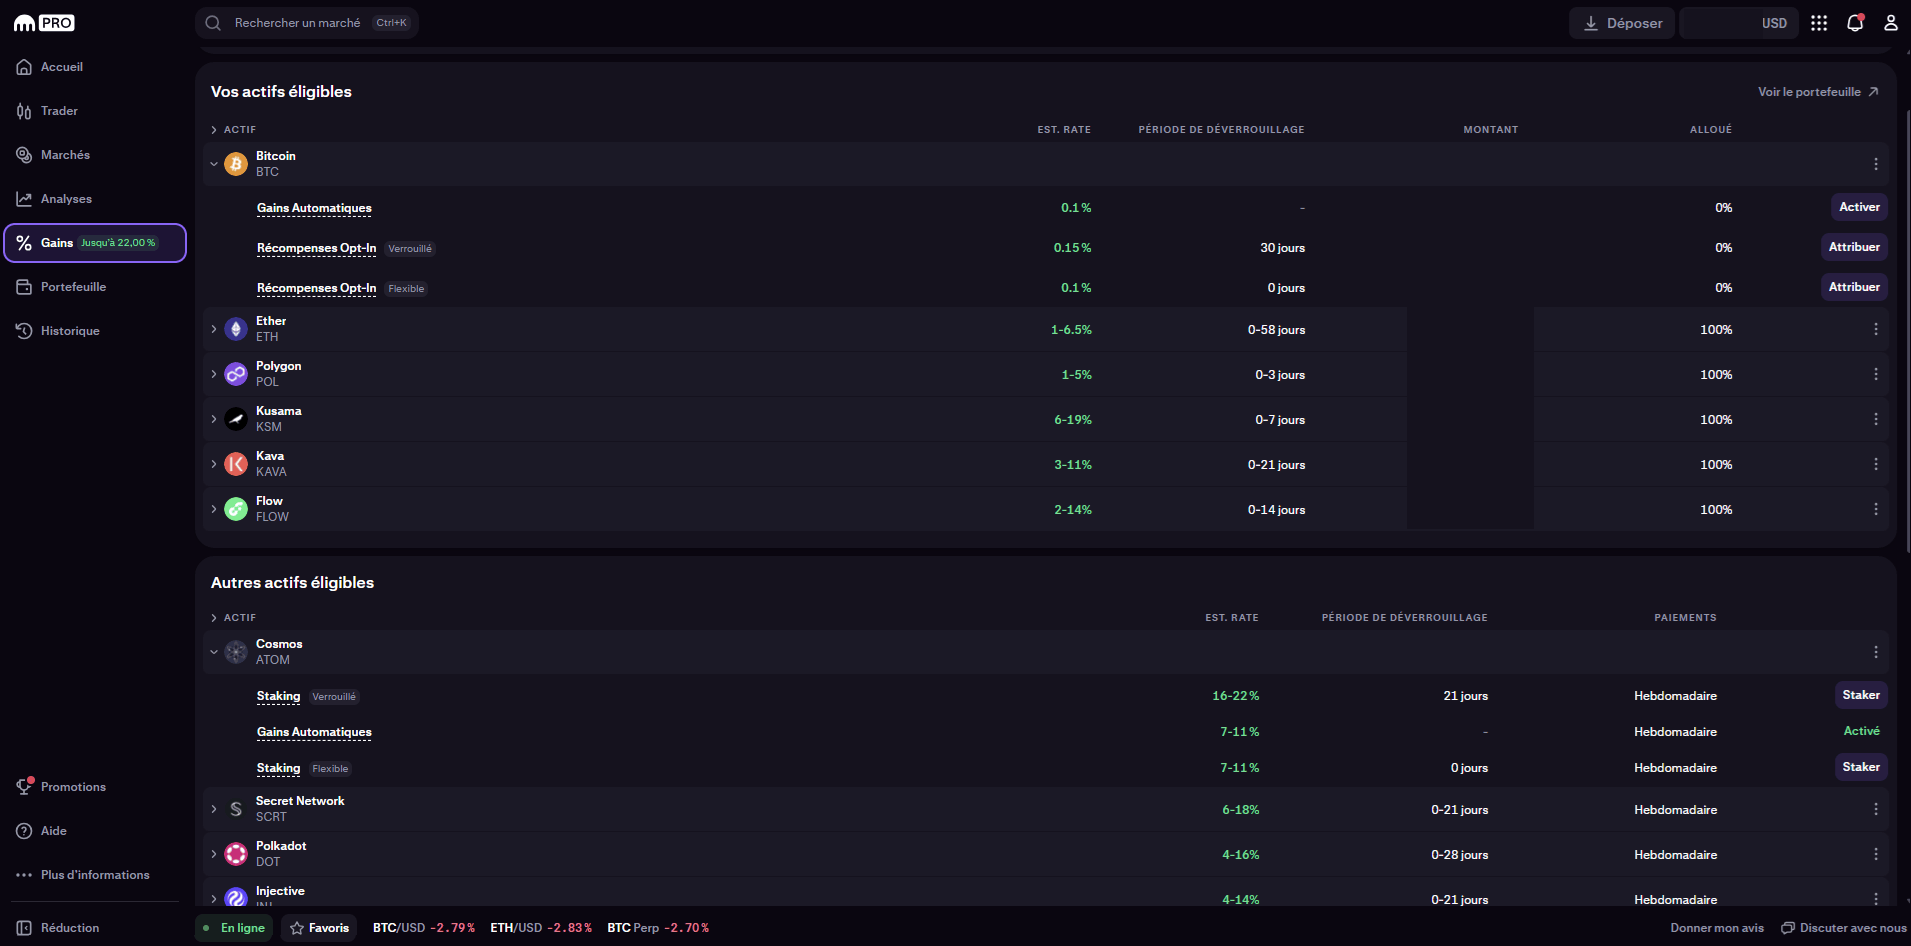Open the apps grid menu icon

coord(1819,23)
